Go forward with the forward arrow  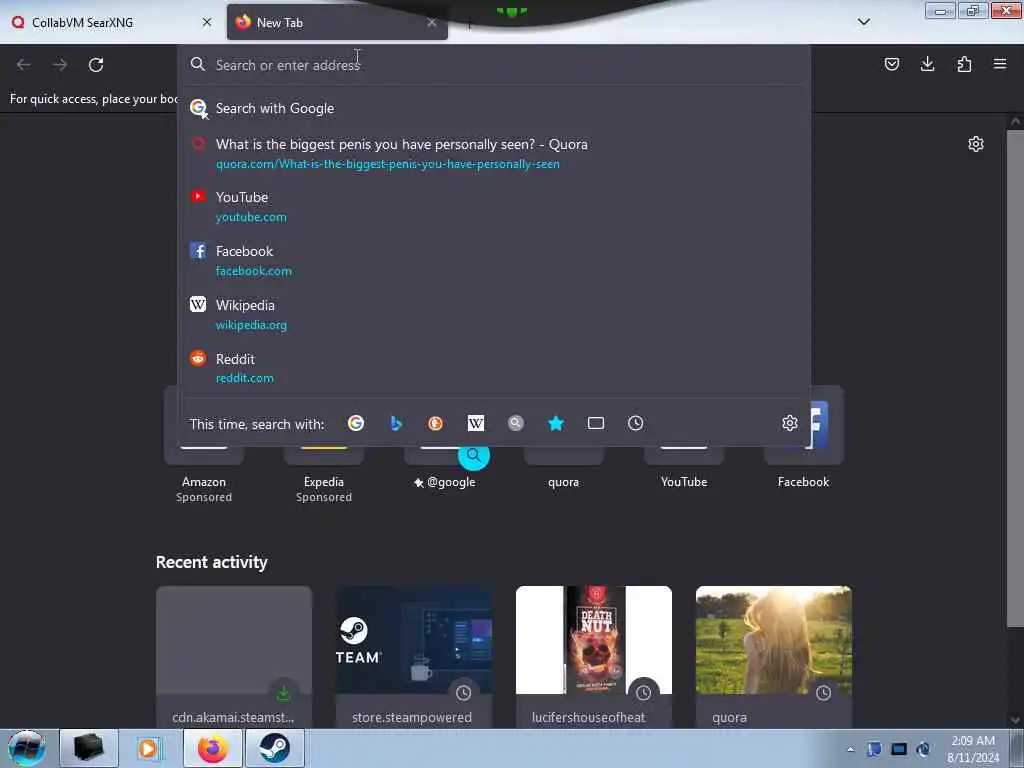[60, 65]
